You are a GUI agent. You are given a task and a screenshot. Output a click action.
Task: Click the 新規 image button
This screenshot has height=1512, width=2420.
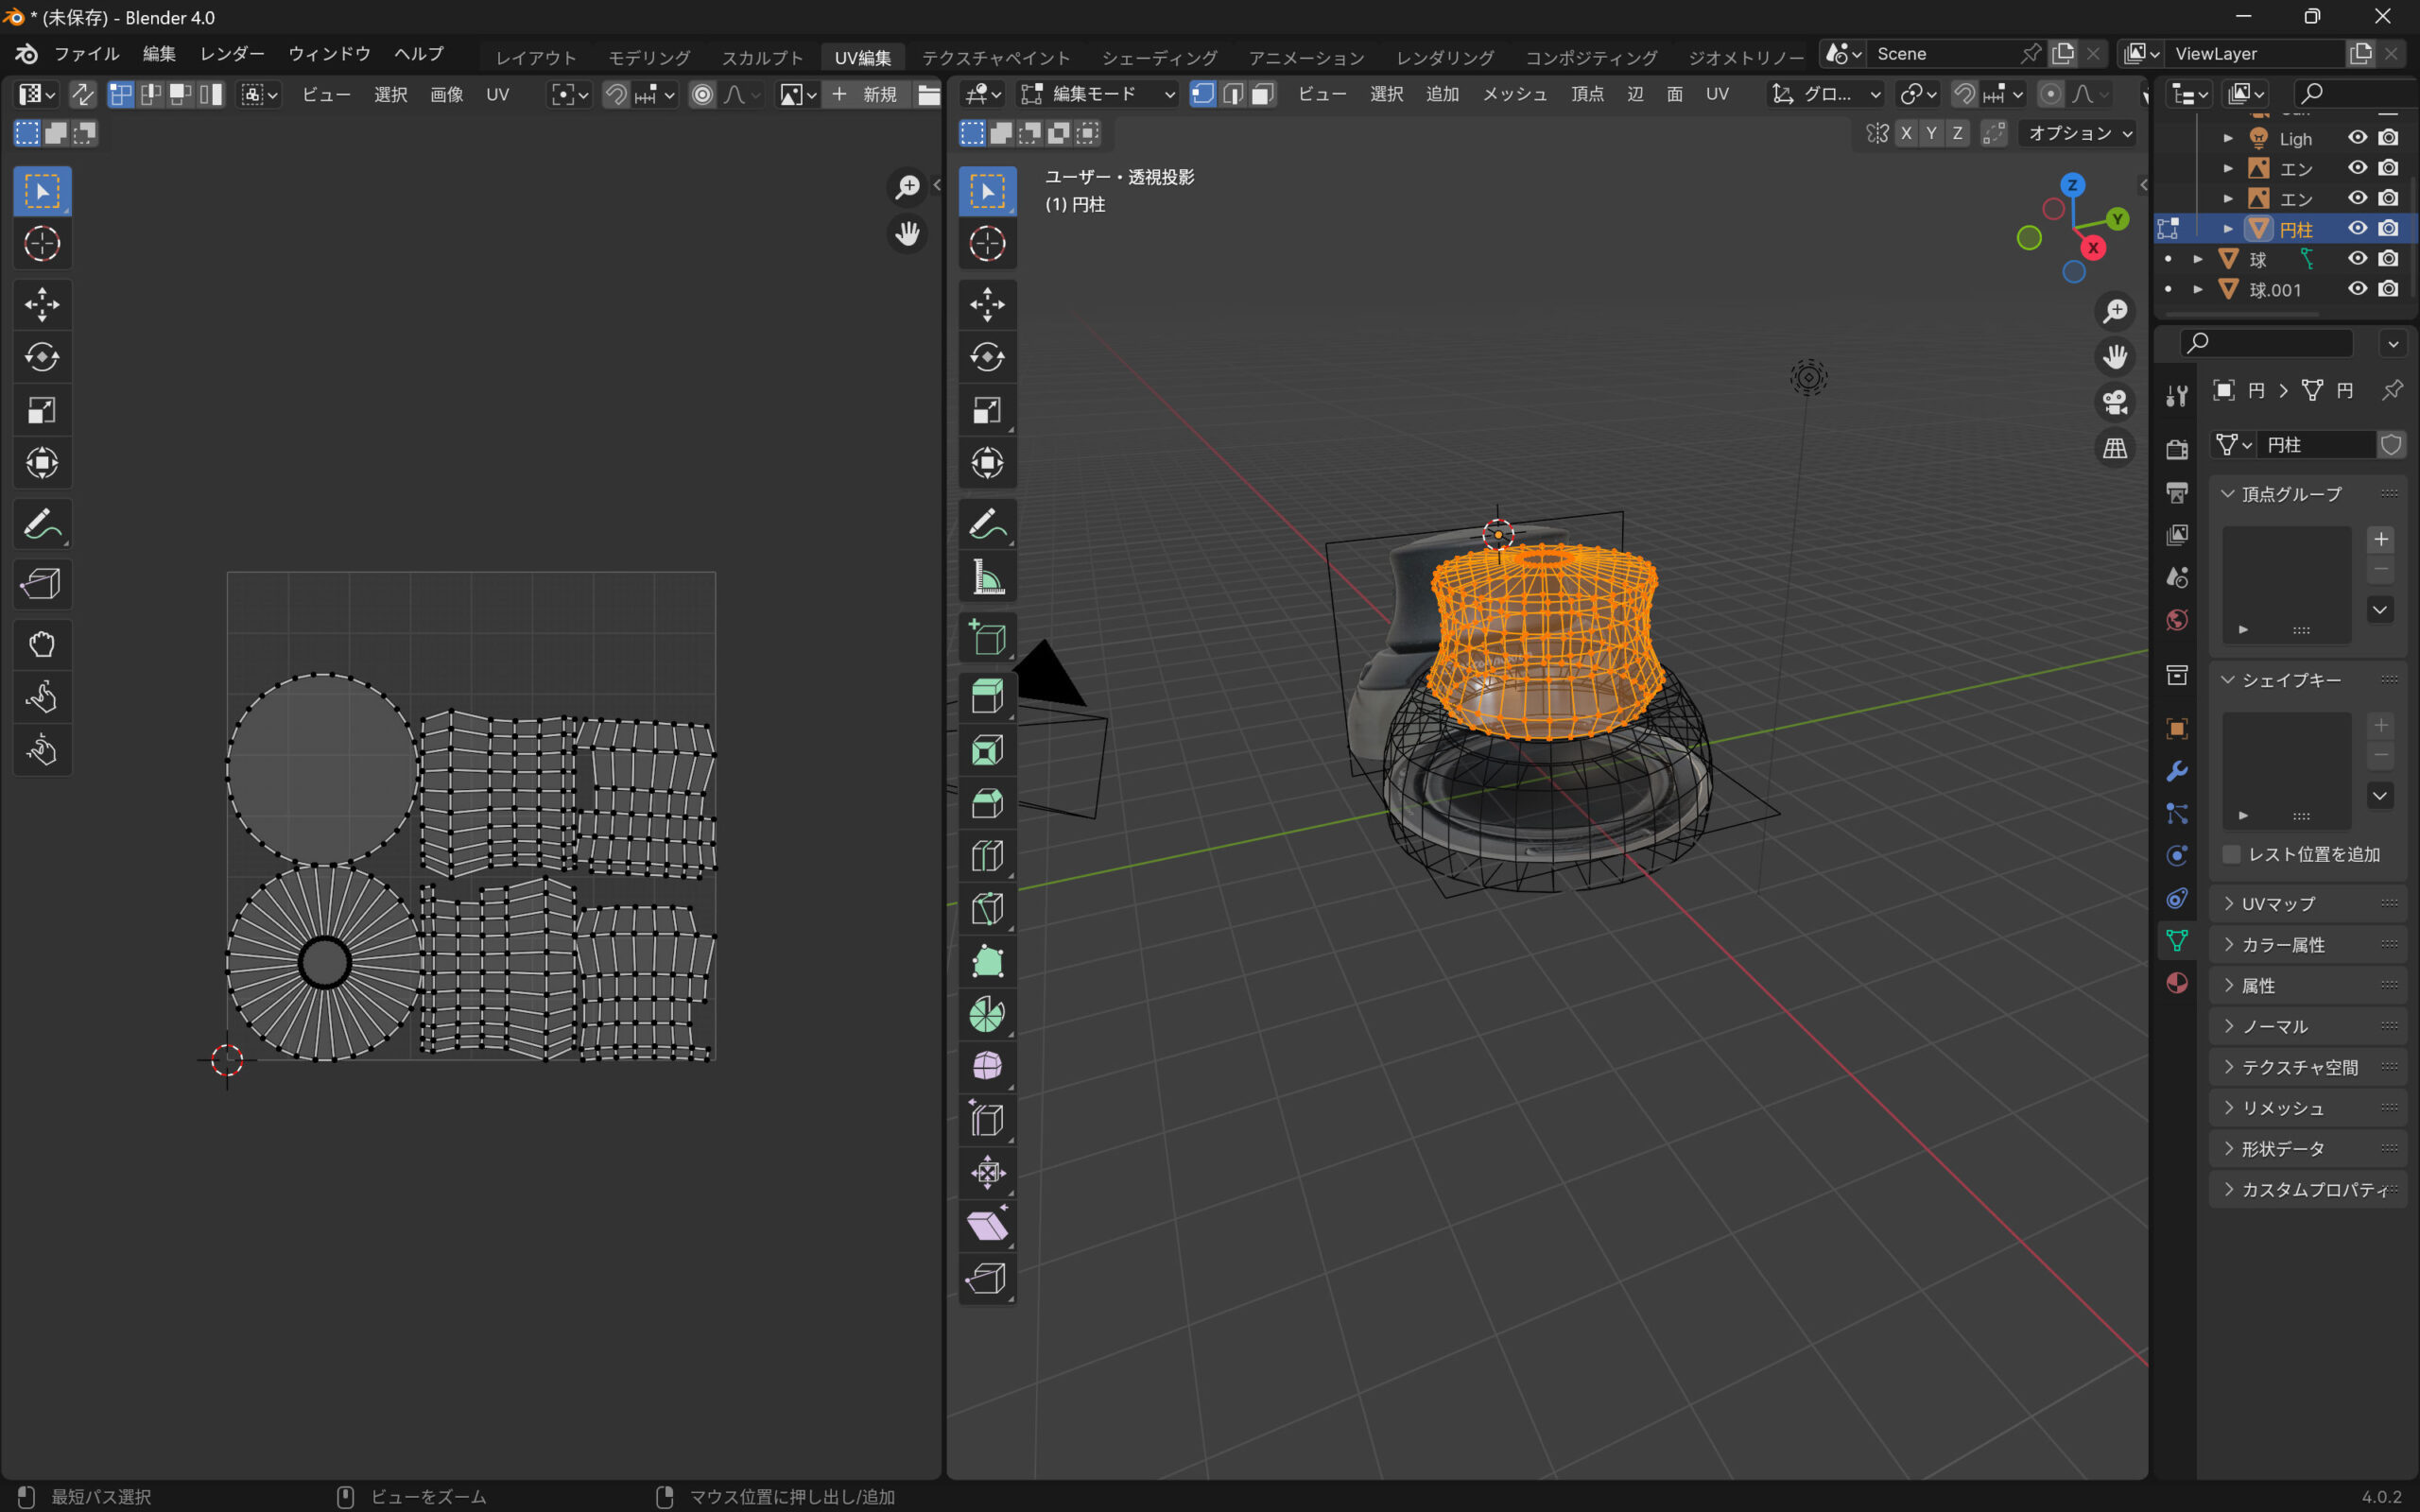click(x=868, y=94)
